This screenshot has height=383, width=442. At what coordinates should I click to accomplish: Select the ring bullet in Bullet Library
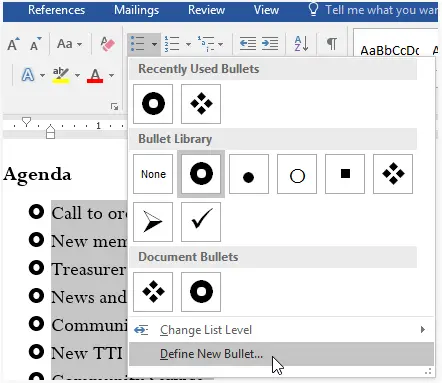[201, 174]
